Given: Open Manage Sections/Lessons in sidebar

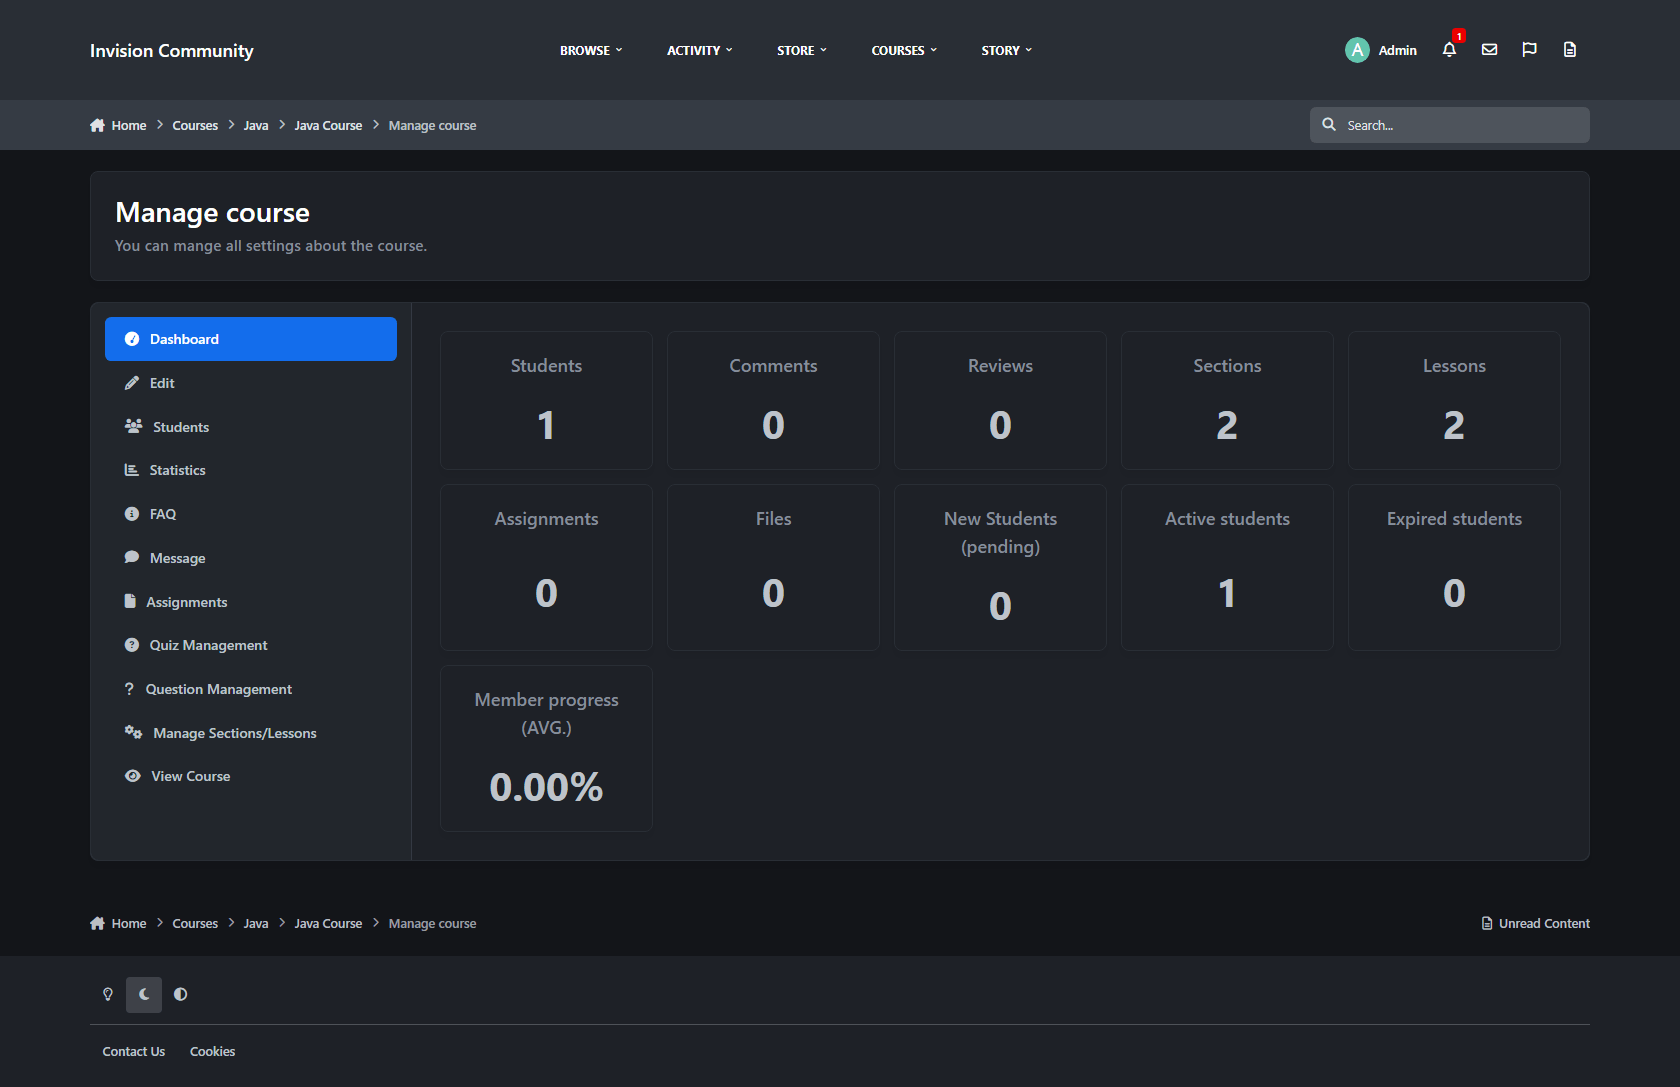Looking at the screenshot, I should (251, 733).
